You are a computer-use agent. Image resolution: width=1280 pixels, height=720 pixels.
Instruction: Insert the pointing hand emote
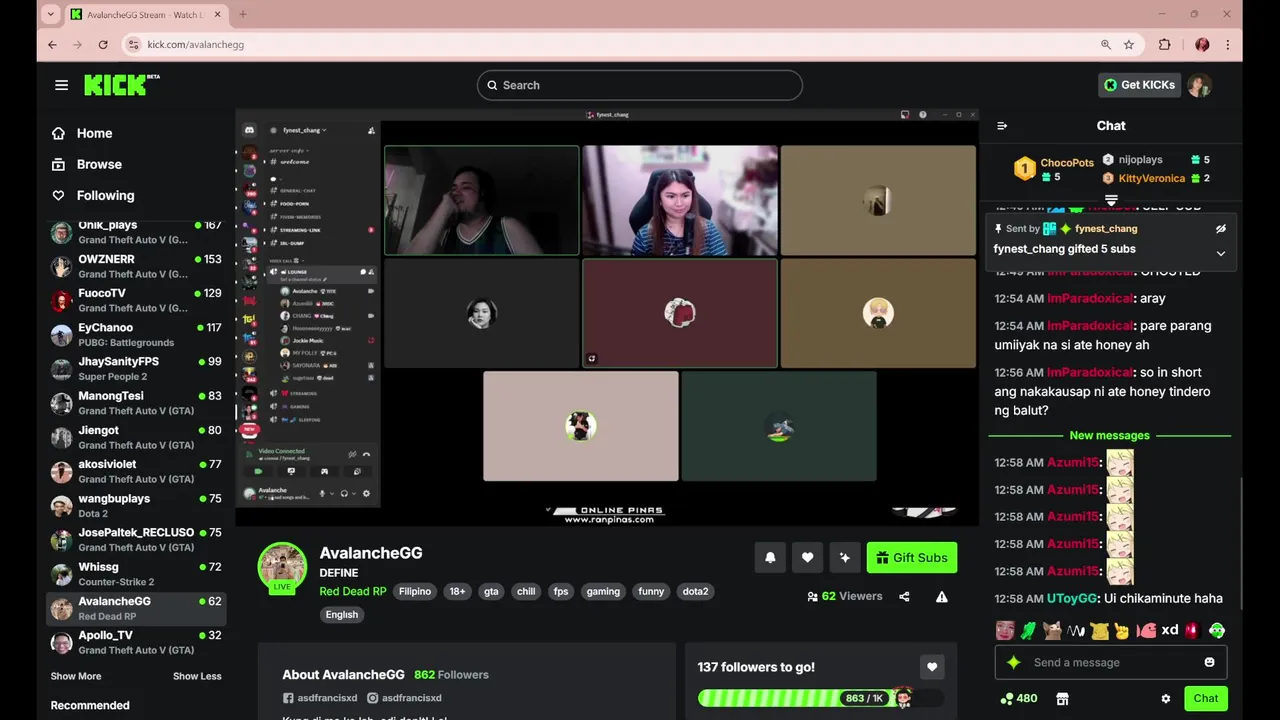tap(1122, 630)
